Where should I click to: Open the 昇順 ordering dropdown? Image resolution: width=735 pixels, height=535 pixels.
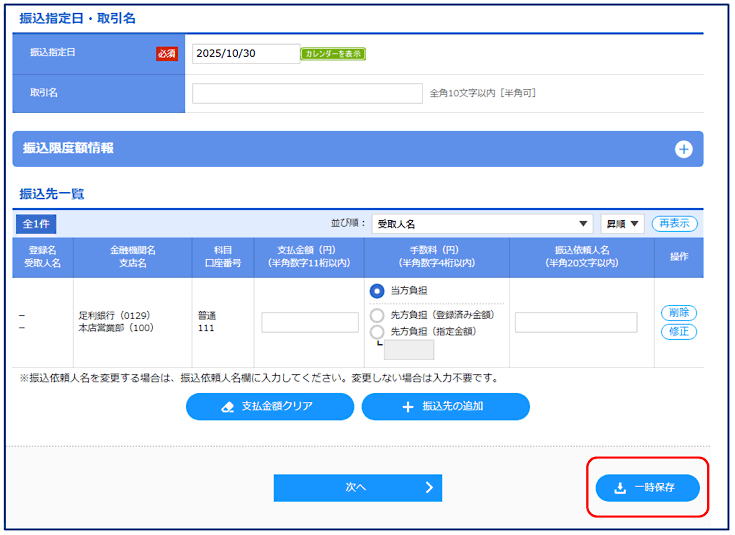point(622,224)
